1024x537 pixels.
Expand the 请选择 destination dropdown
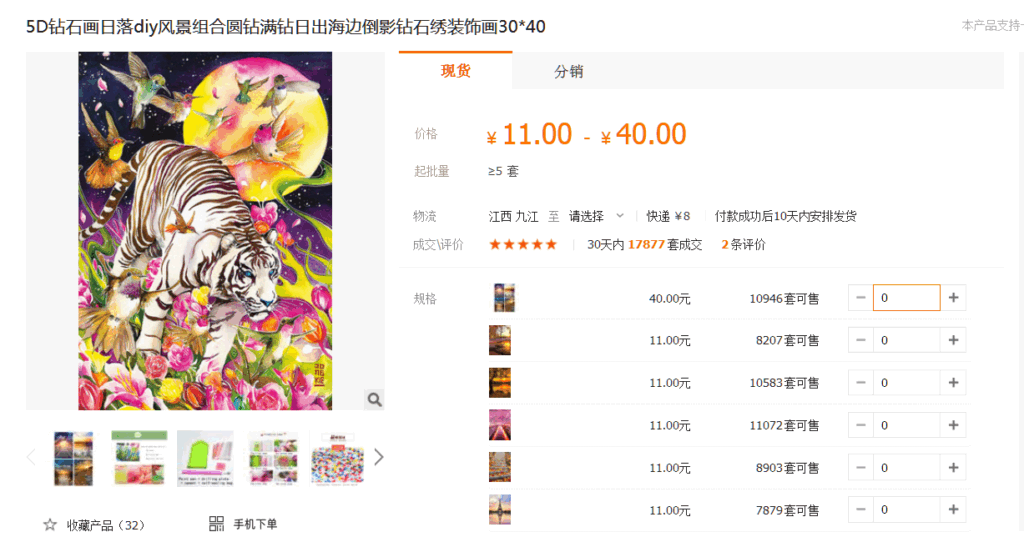596,216
